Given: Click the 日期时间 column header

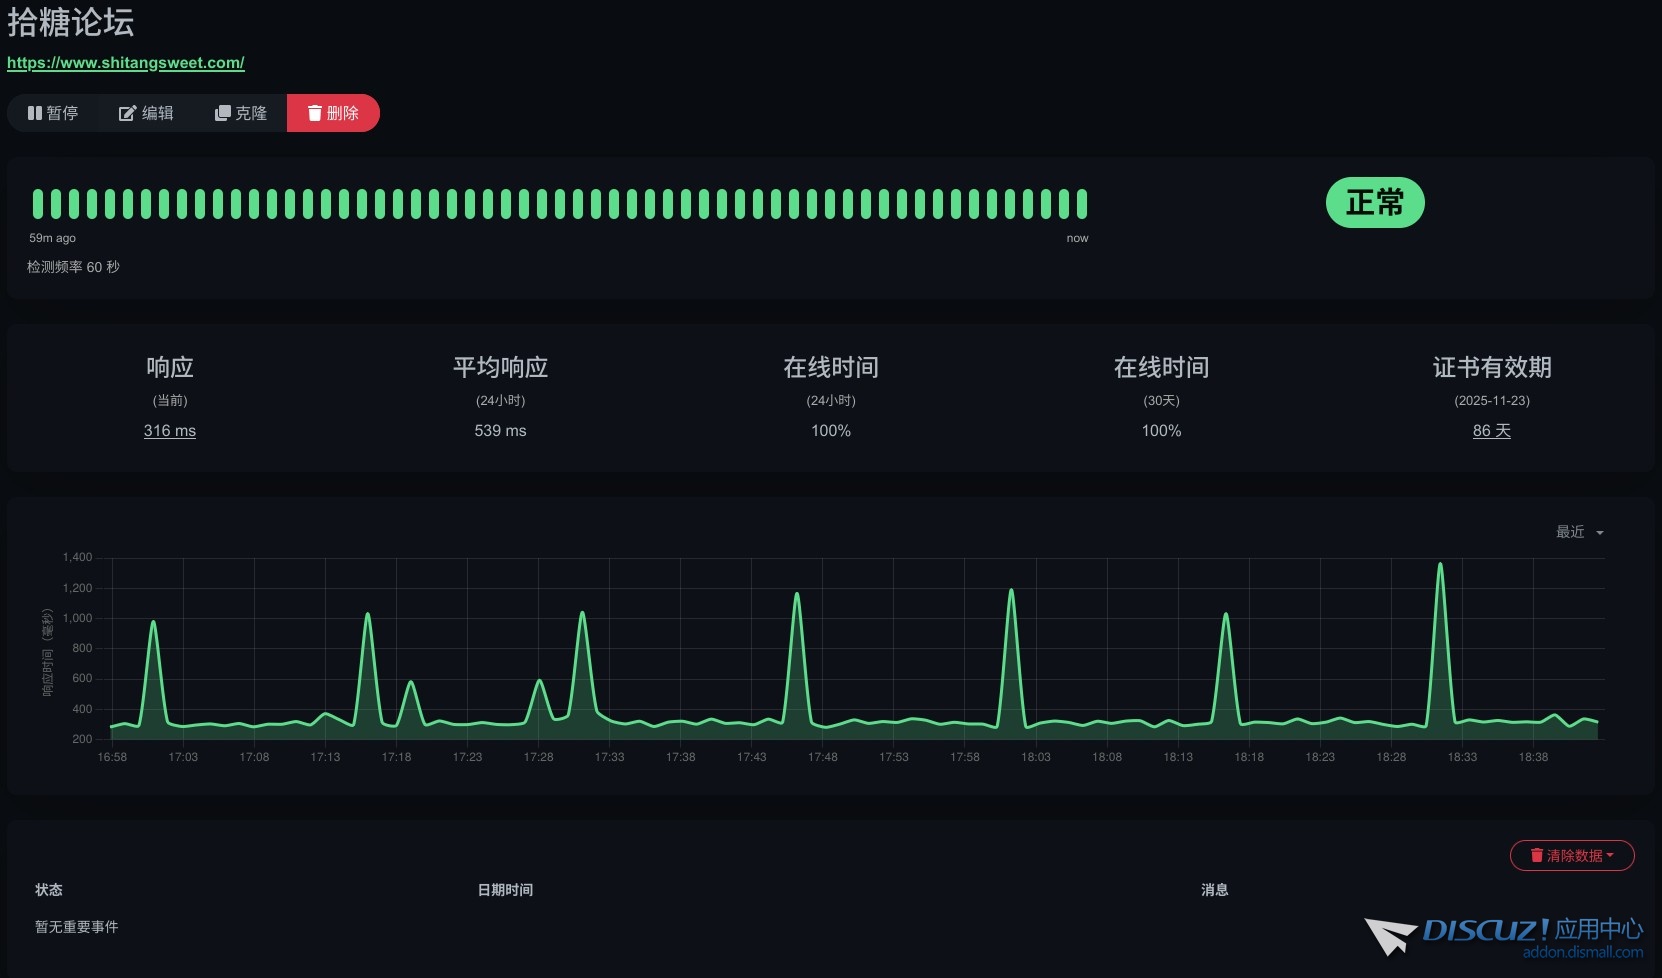Looking at the screenshot, I should click(x=505, y=890).
